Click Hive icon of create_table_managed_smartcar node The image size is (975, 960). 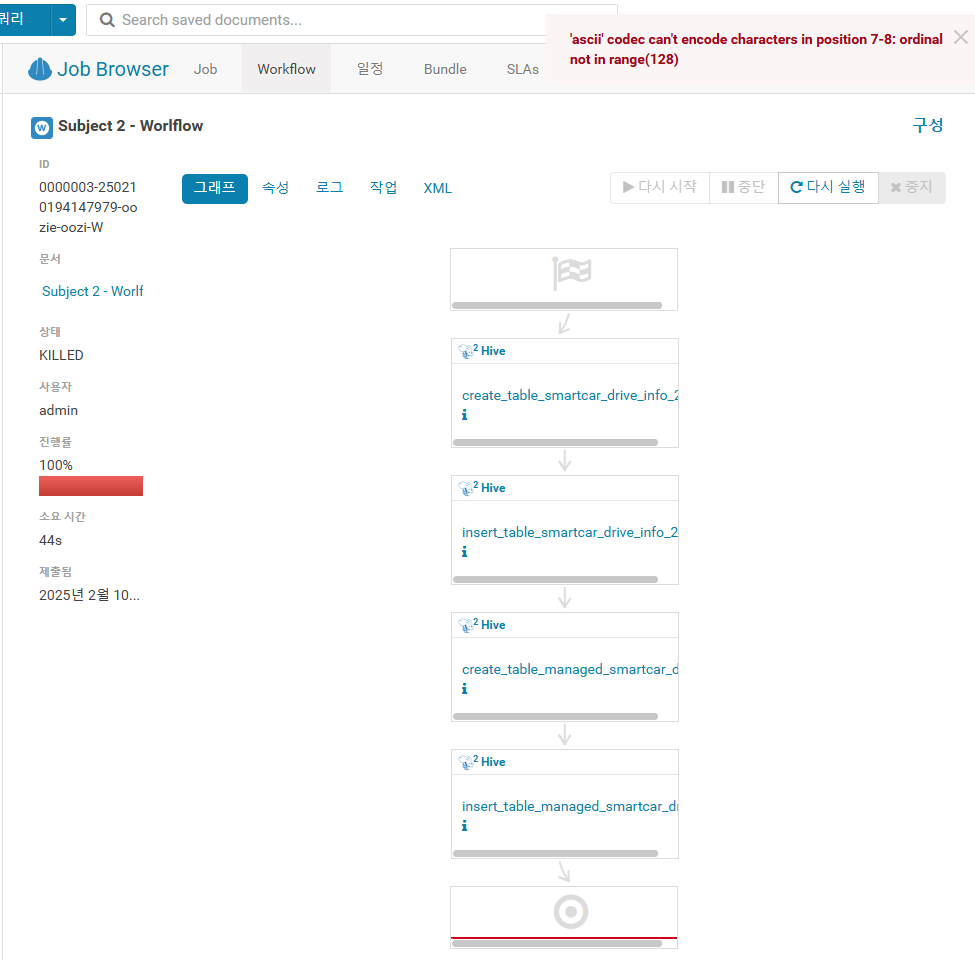click(x=466, y=625)
